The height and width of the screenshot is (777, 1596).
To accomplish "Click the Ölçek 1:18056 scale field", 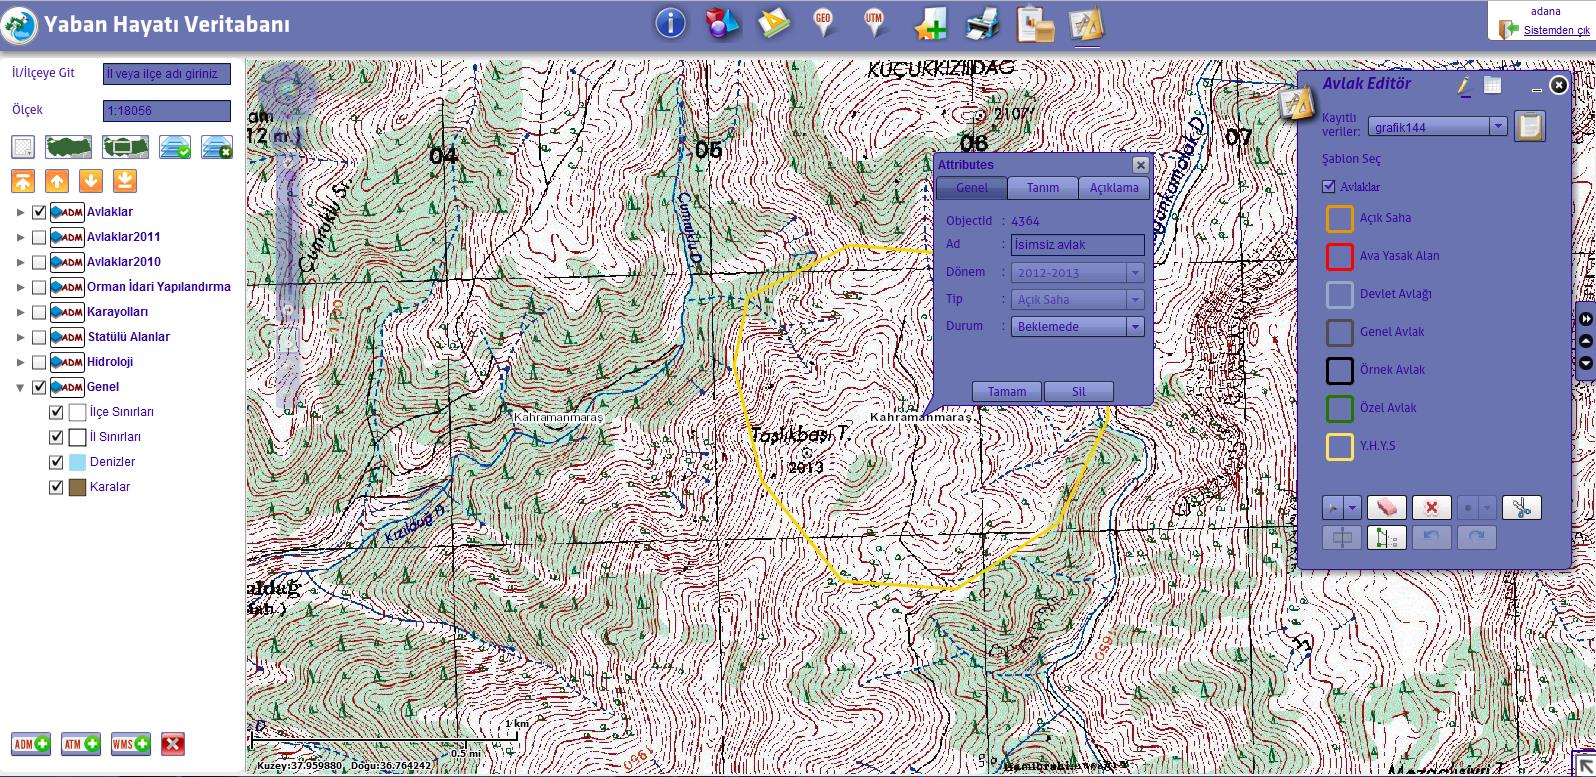I will (x=167, y=111).
